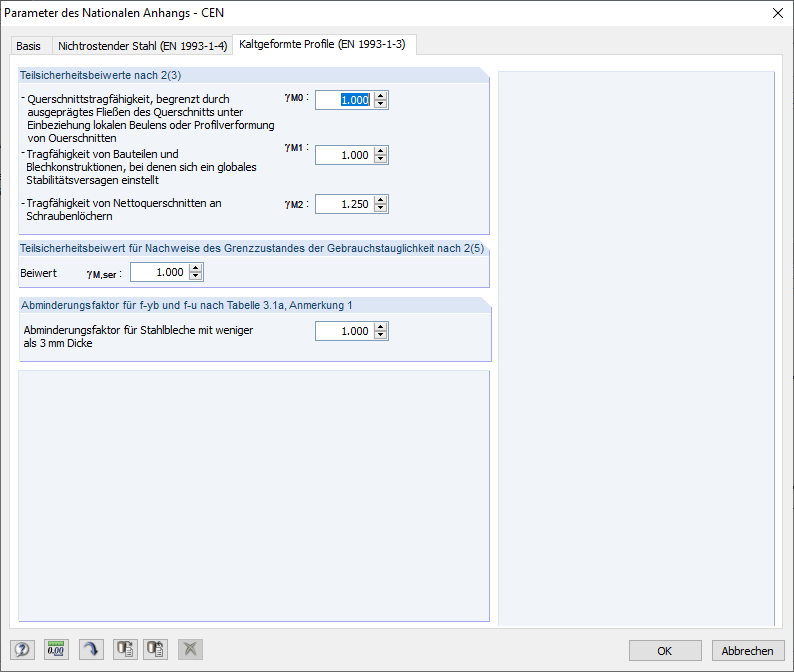Open units and decimal places settings
This screenshot has width=794, height=672.
coord(56,649)
